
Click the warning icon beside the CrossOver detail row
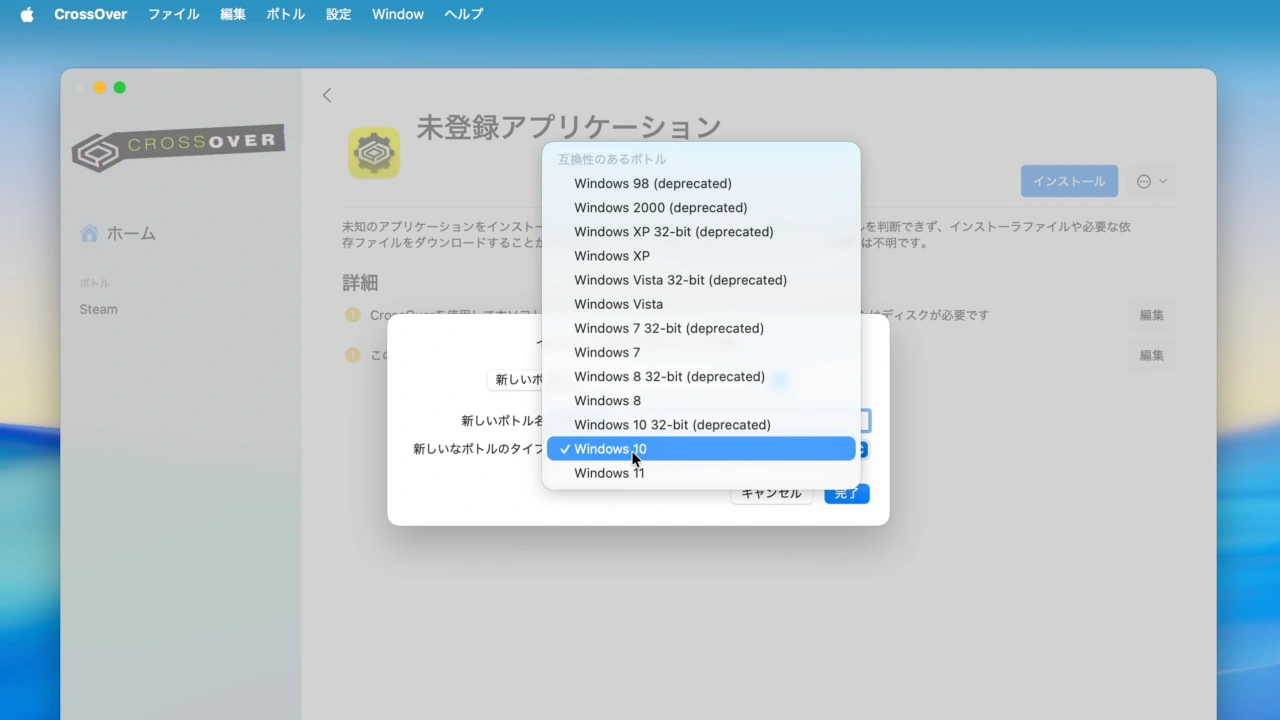pyautogui.click(x=353, y=315)
